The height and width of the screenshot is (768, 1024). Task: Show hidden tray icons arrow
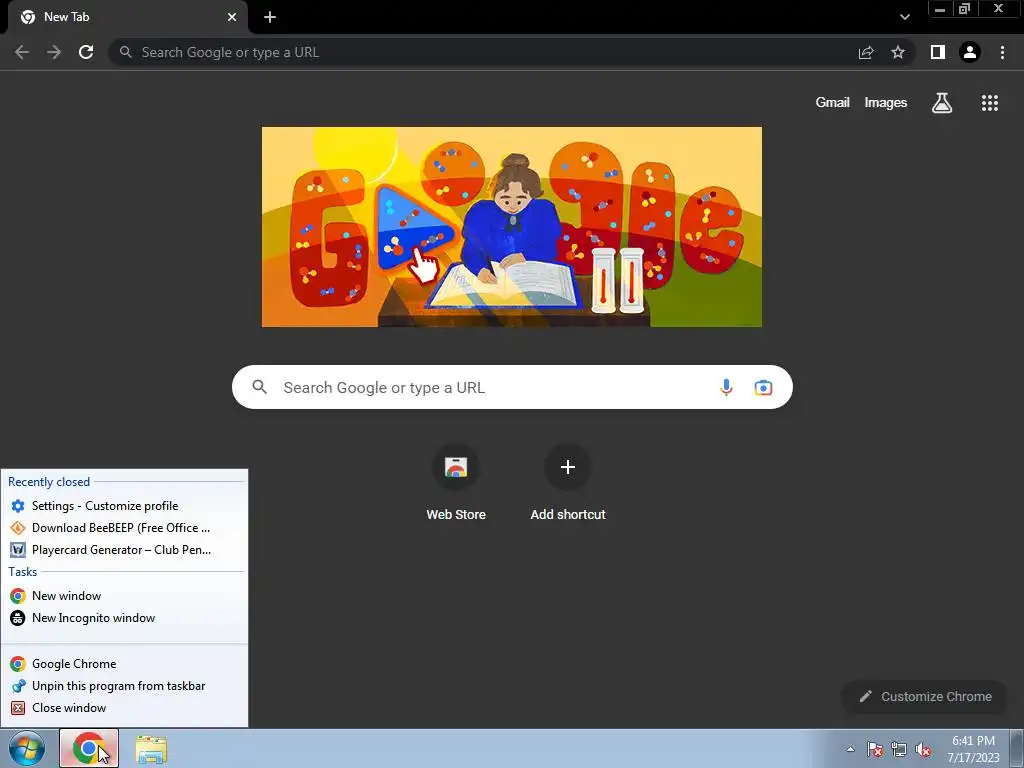point(850,749)
